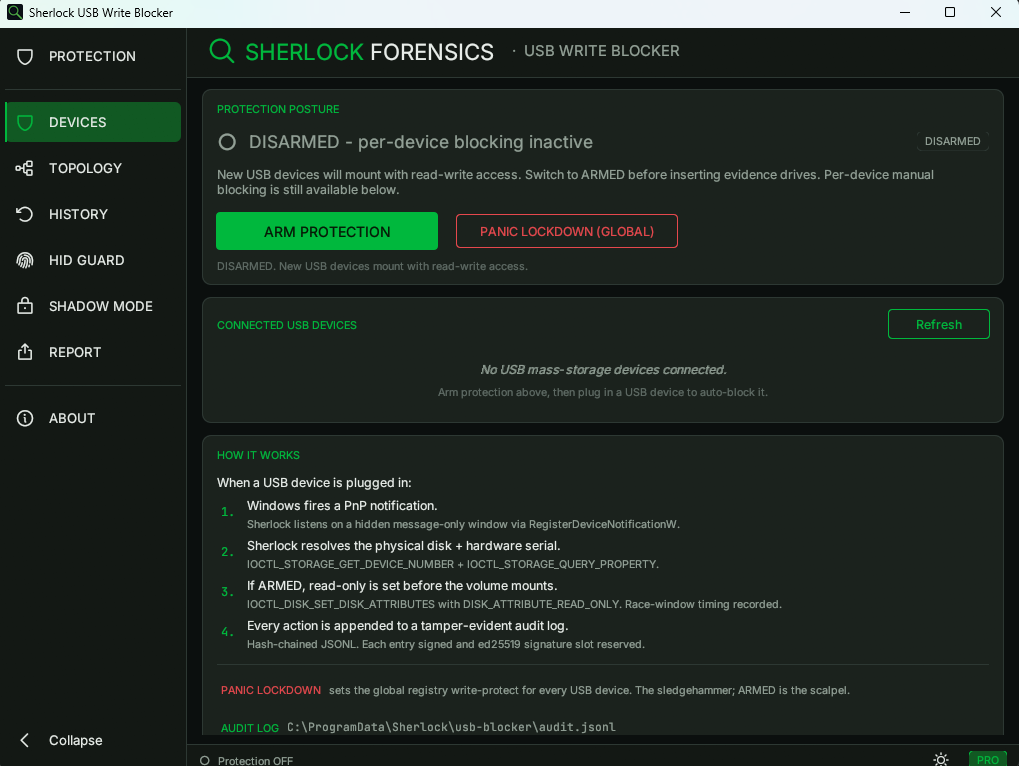Screen dimensions: 1019x766
Task: Open the REPORT page
Action: (x=93, y=352)
